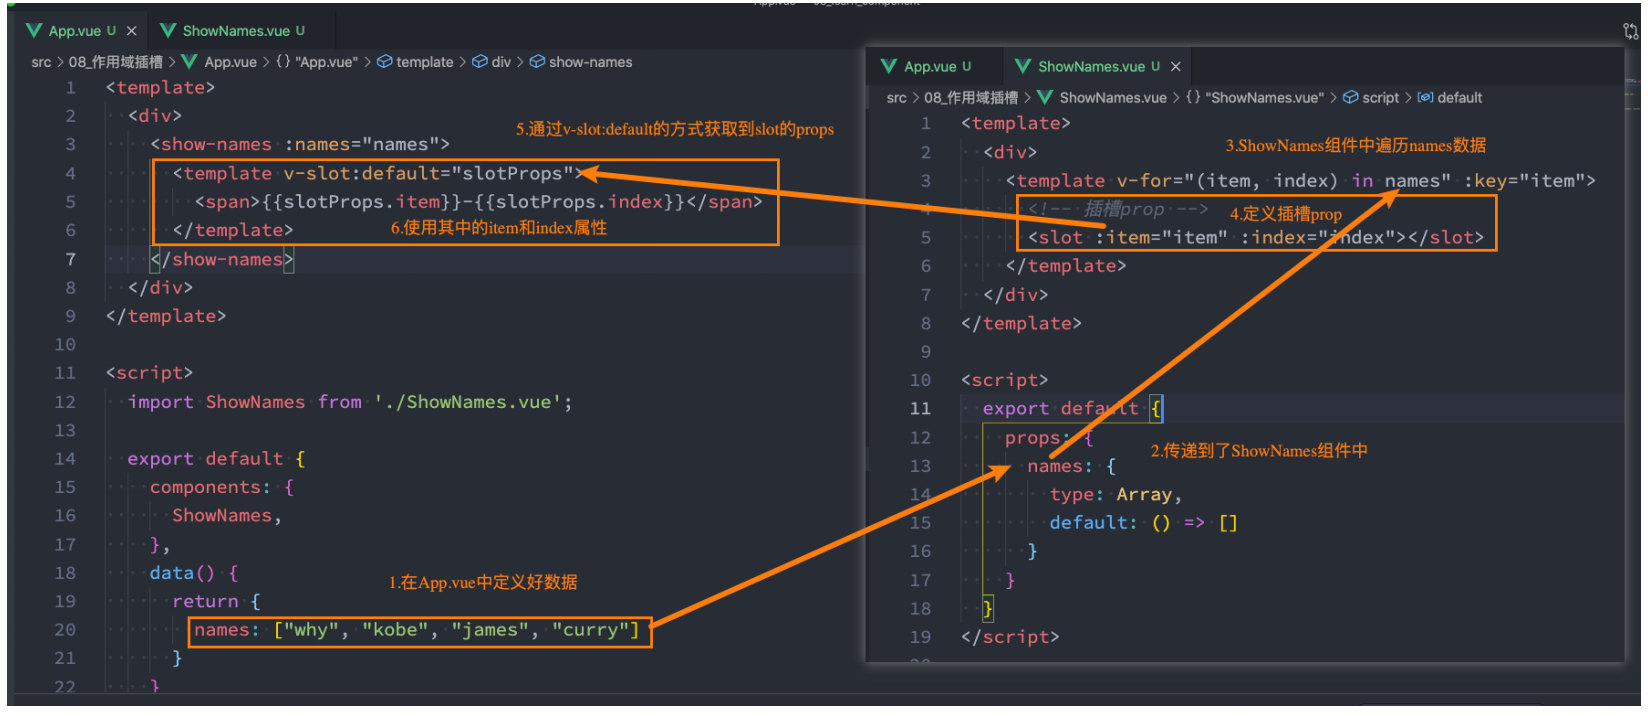This screenshot has height=716, width=1648.
Task: Expand the src breadcrumb in the left editor
Action: 41,62
